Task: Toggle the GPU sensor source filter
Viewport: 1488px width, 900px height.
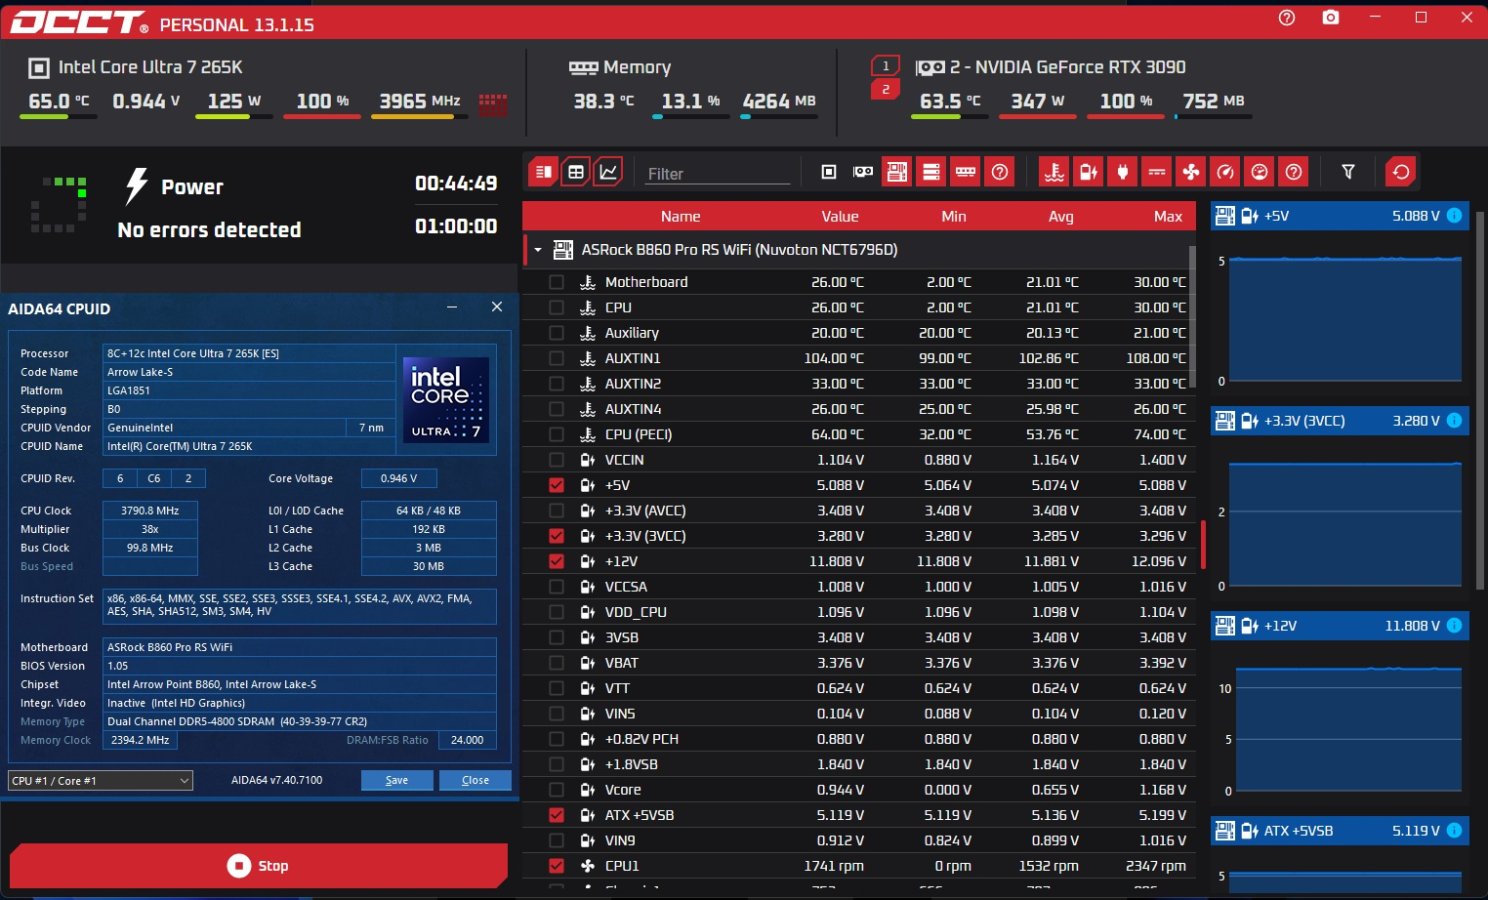Action: 863,172
